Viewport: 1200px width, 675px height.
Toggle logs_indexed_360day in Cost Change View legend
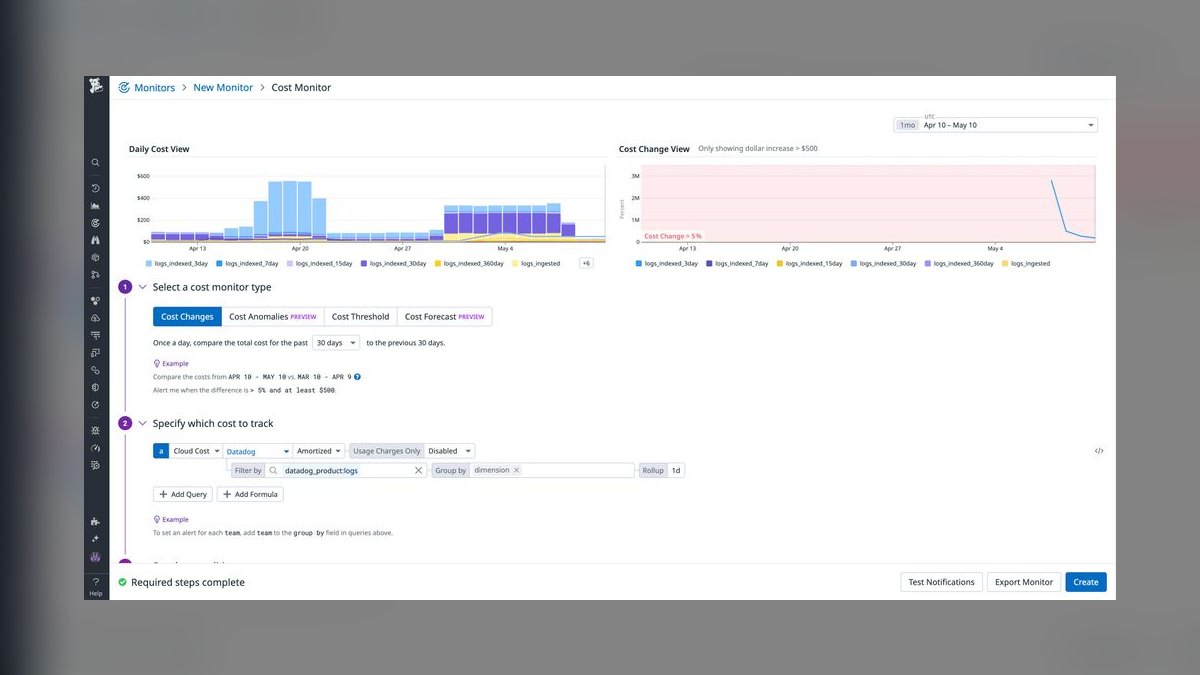point(960,263)
